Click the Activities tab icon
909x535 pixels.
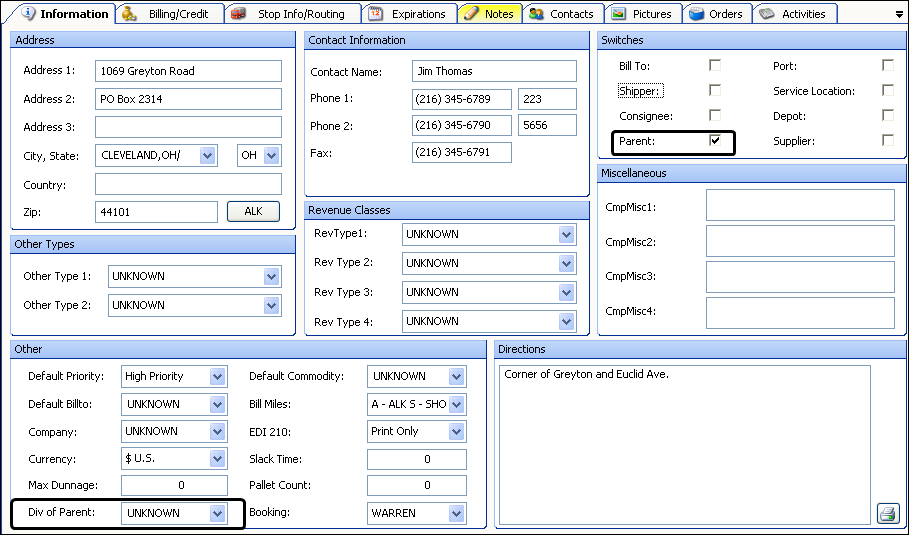click(x=767, y=14)
